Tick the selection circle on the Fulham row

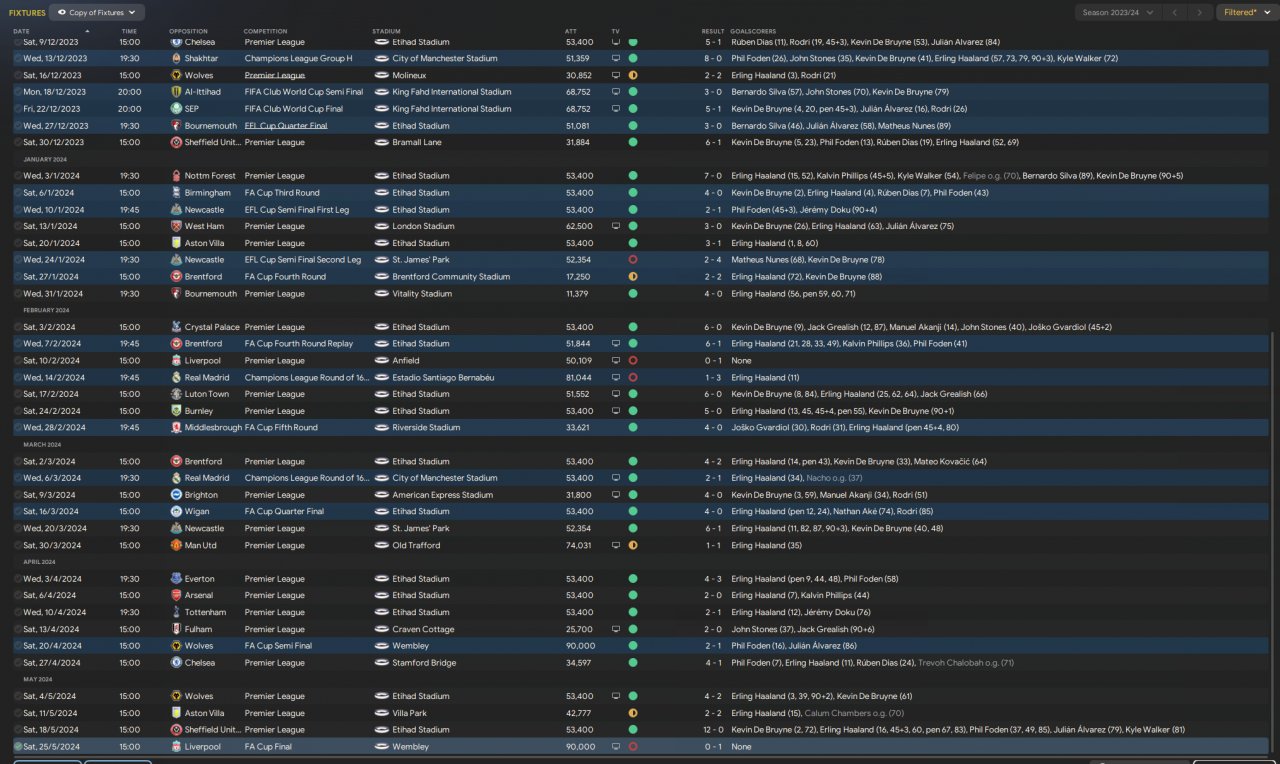18,630
